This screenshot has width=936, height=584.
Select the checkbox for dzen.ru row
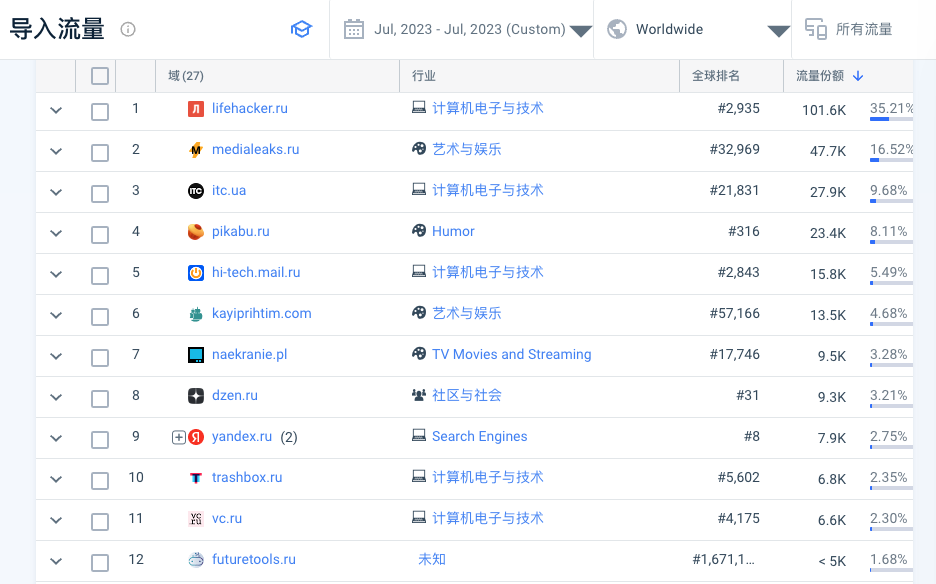(x=100, y=398)
